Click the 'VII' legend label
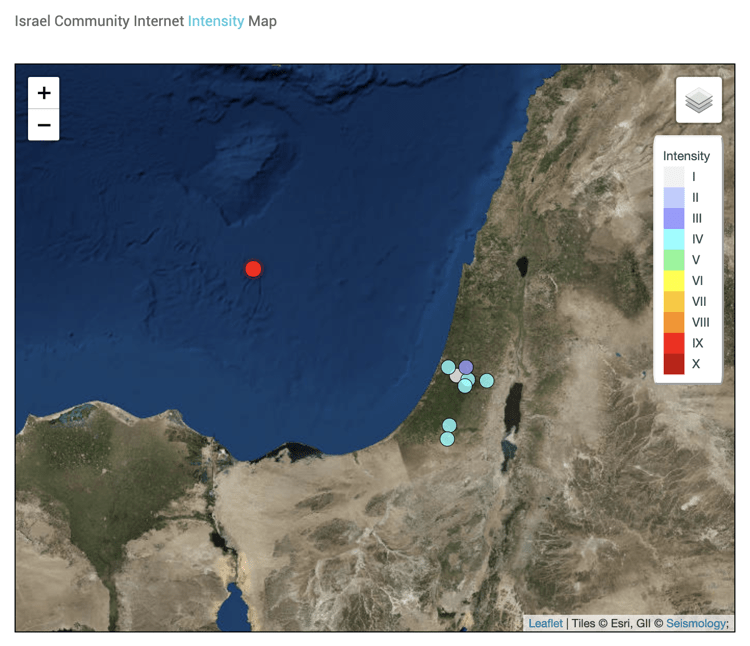Image resolution: width=750 pixels, height=646 pixels. (x=698, y=302)
